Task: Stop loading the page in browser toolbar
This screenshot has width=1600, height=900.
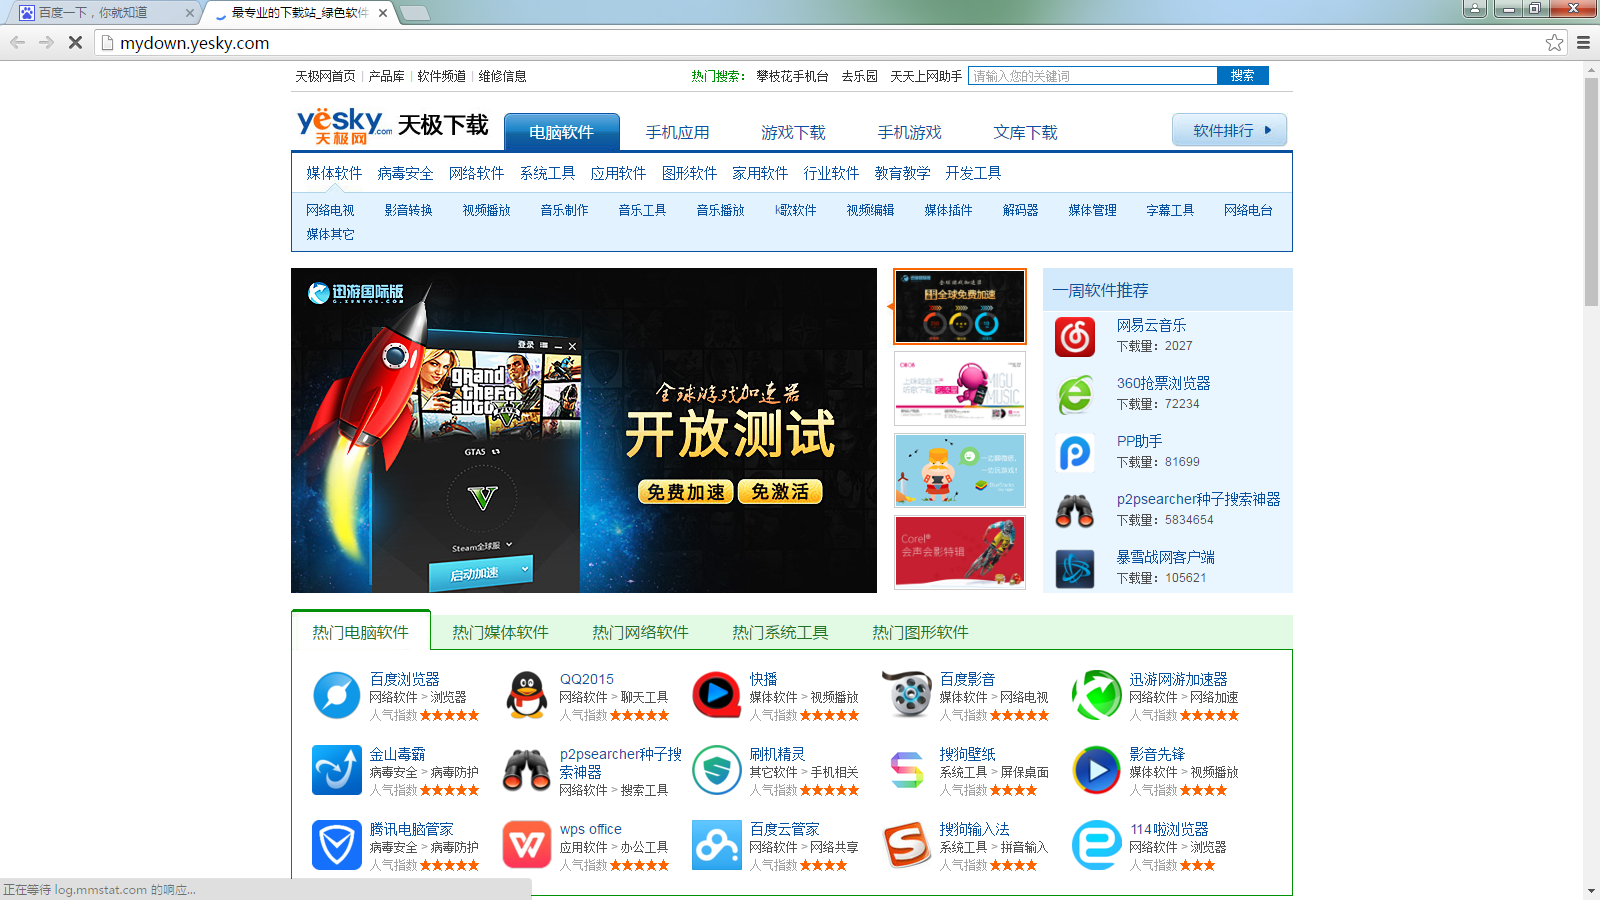Action: (75, 43)
